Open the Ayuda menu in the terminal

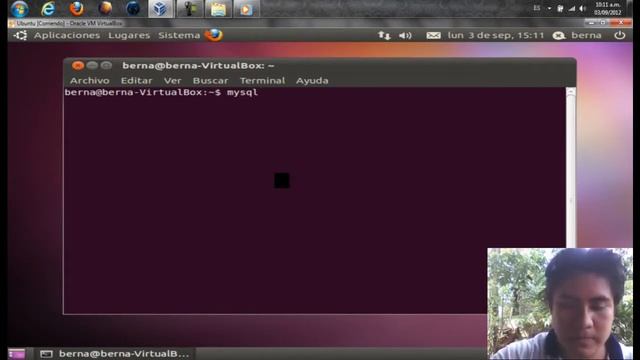[x=312, y=80]
